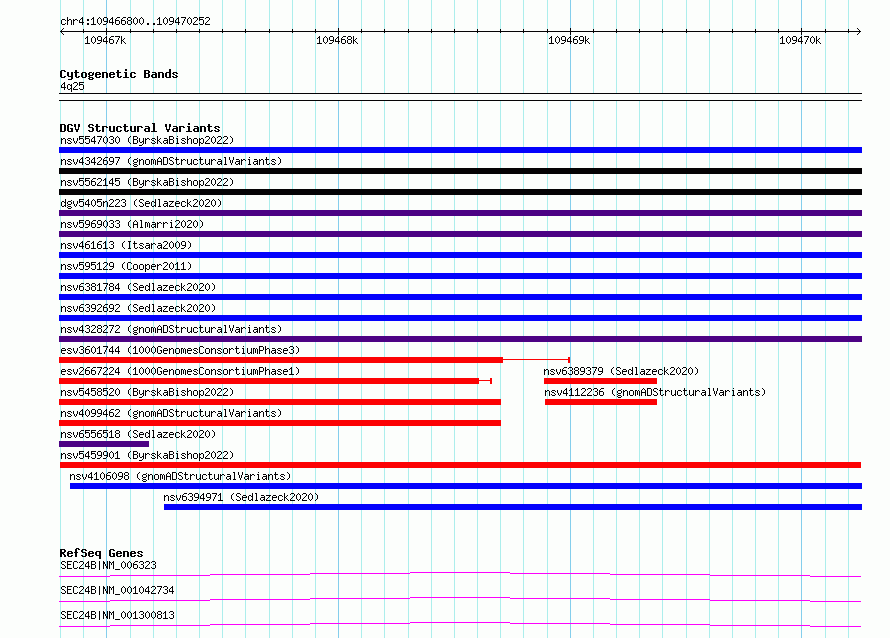Screen dimensions: 890x638
Task: Open variant label nsv461613 (Itsara2009)
Action: 126,245
